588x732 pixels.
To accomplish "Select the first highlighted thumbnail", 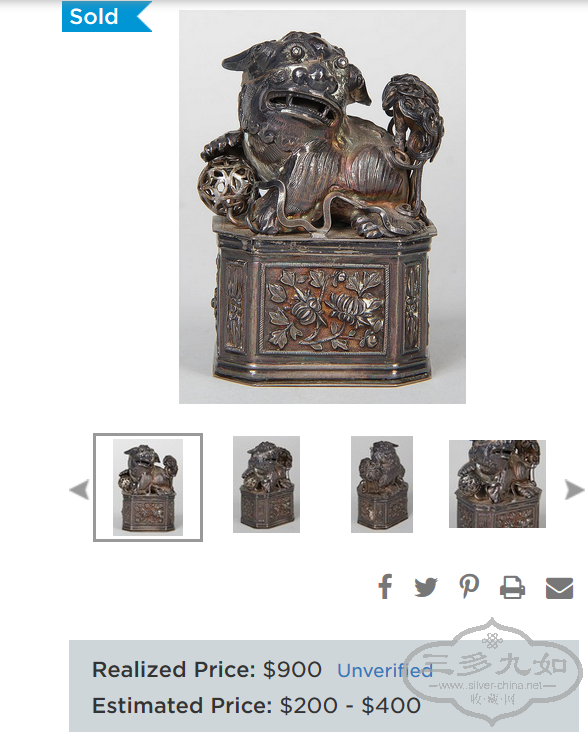I will click(x=148, y=487).
